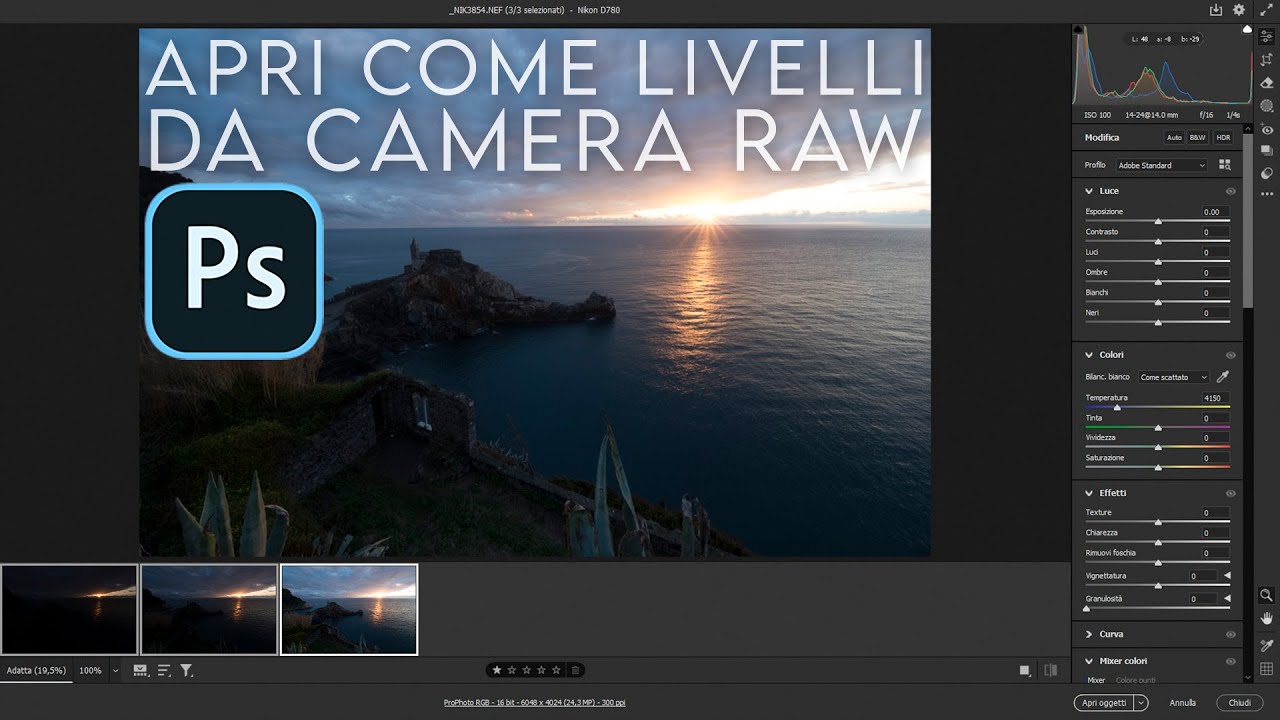The width and height of the screenshot is (1280, 720).
Task: Select the Healing eraser tool
Action: click(x=1266, y=83)
